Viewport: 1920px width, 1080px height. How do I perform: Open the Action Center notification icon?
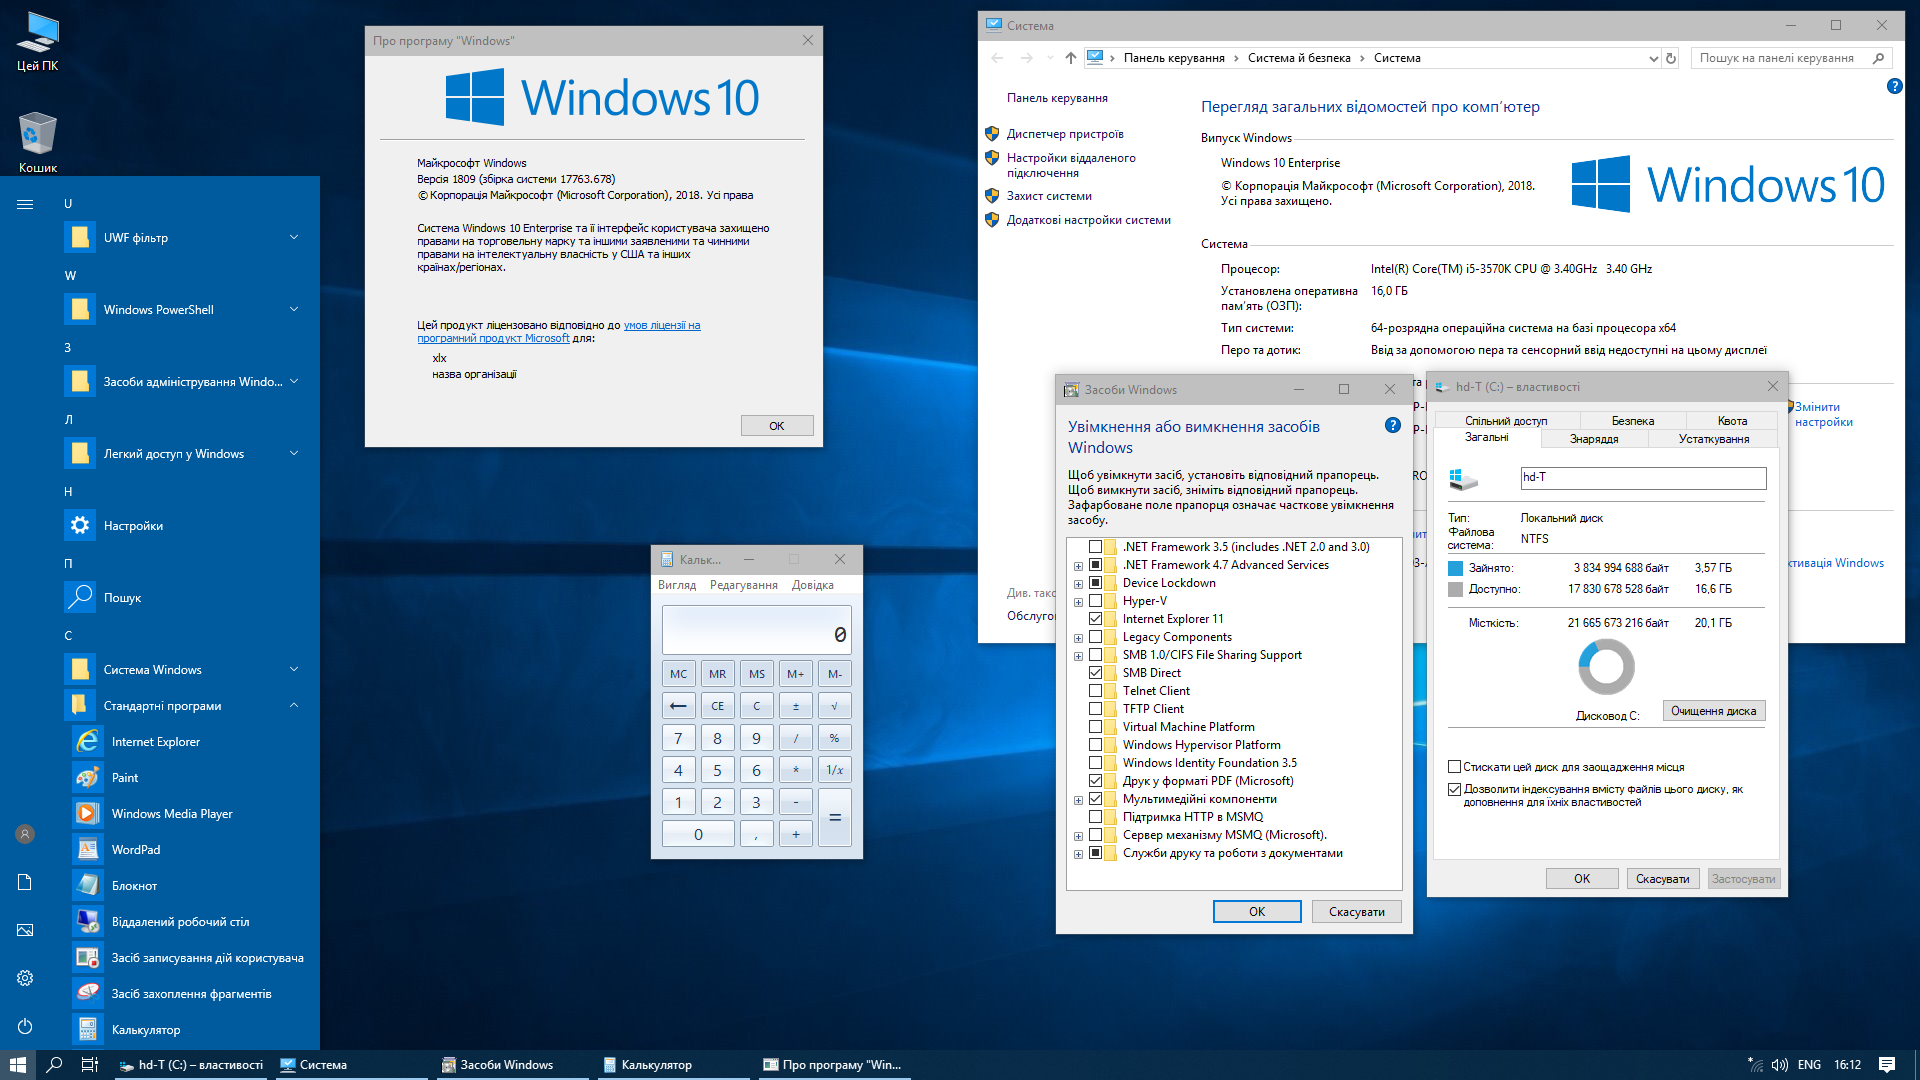click(x=1887, y=1065)
